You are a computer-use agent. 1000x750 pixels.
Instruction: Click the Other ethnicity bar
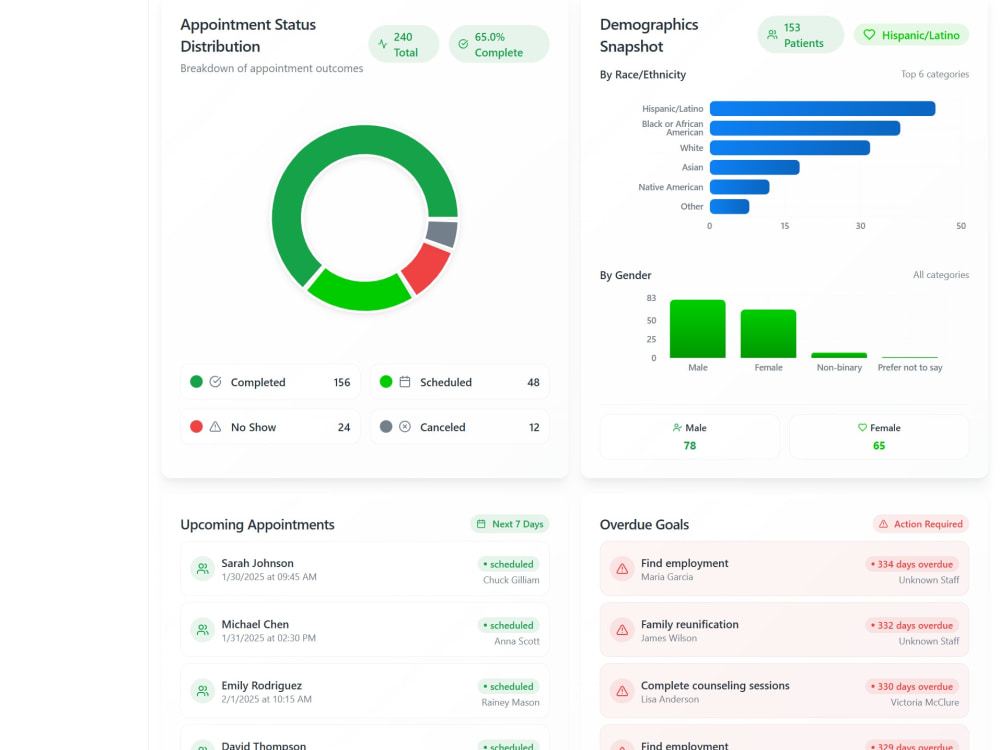tap(730, 207)
